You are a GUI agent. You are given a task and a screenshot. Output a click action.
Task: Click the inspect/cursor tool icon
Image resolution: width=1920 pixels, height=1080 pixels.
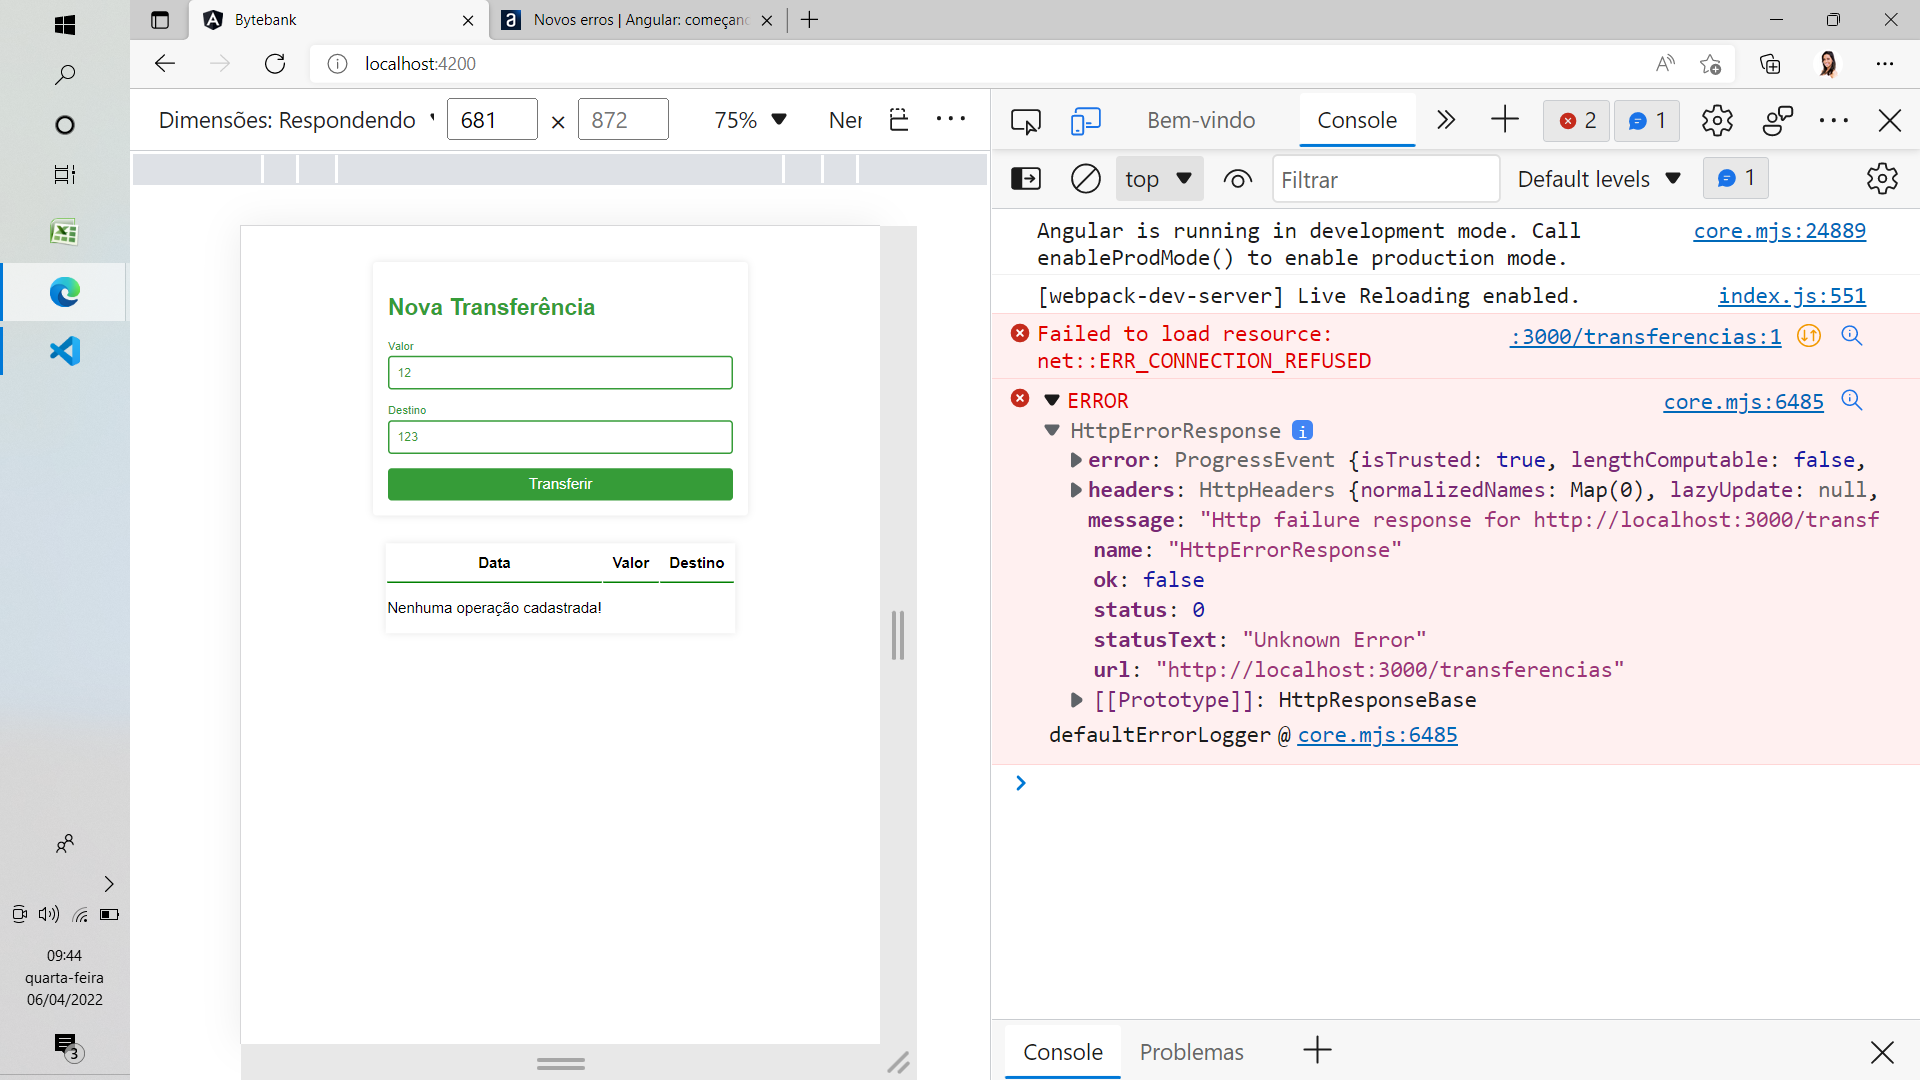[x=1025, y=120]
